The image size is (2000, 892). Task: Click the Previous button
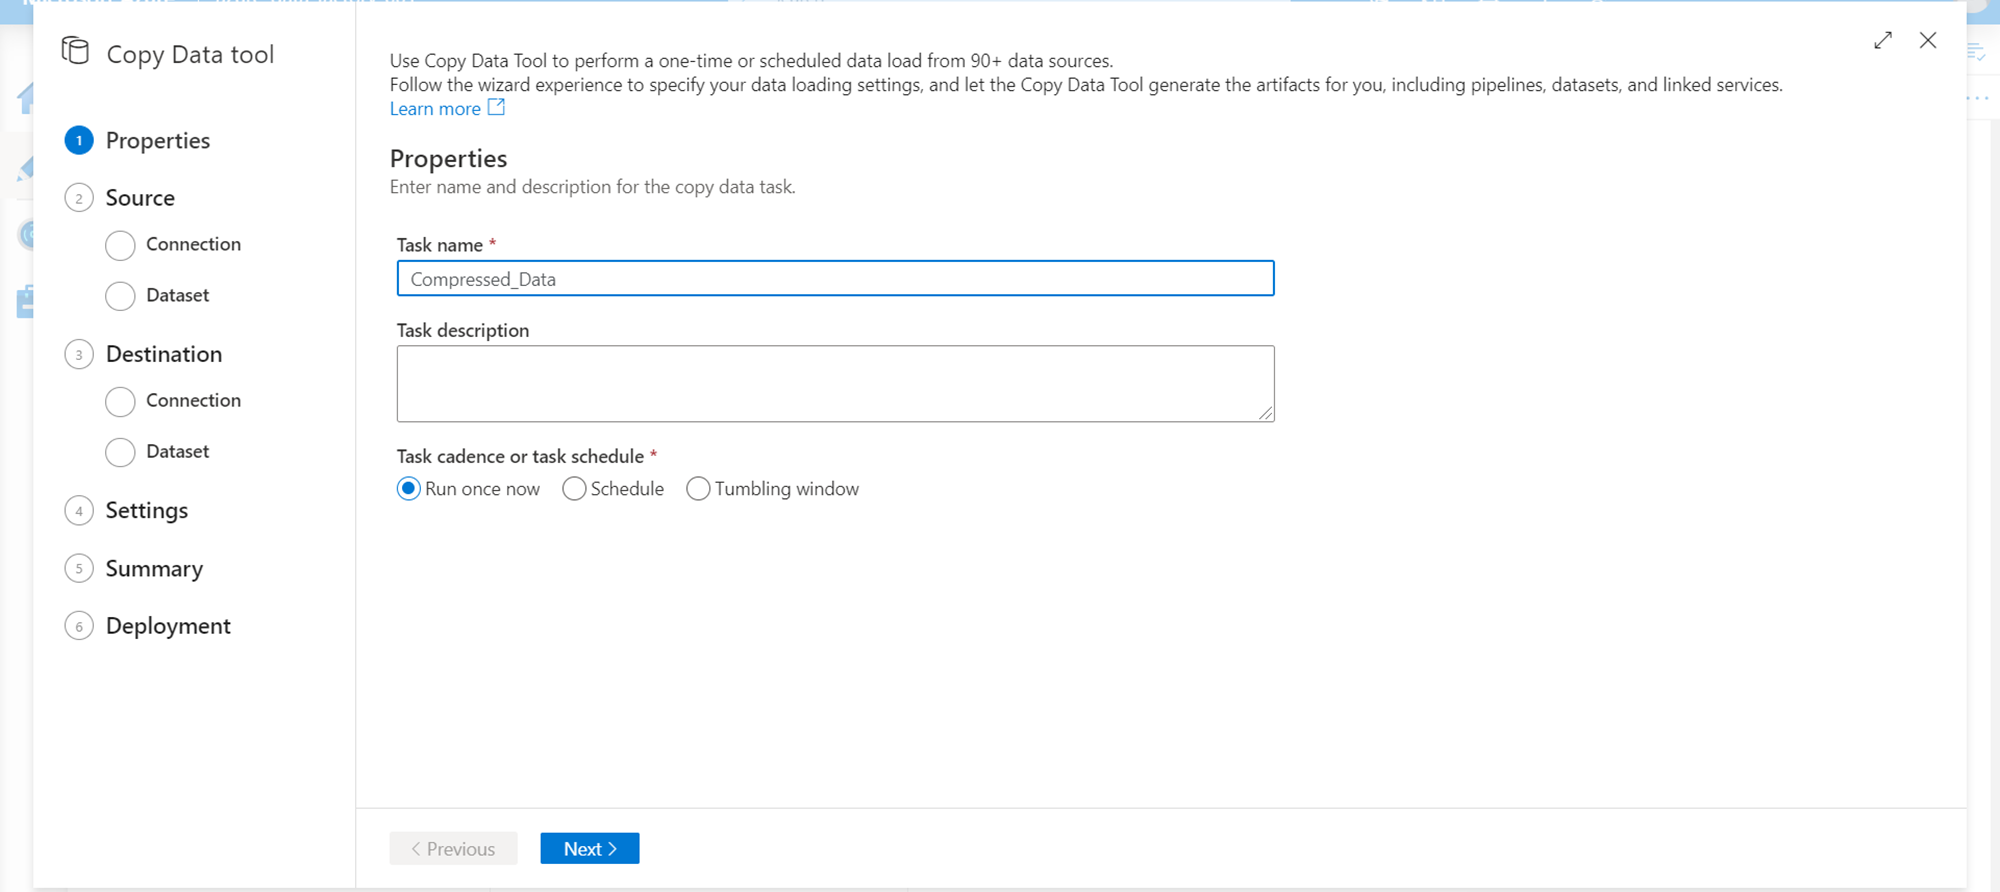point(453,849)
